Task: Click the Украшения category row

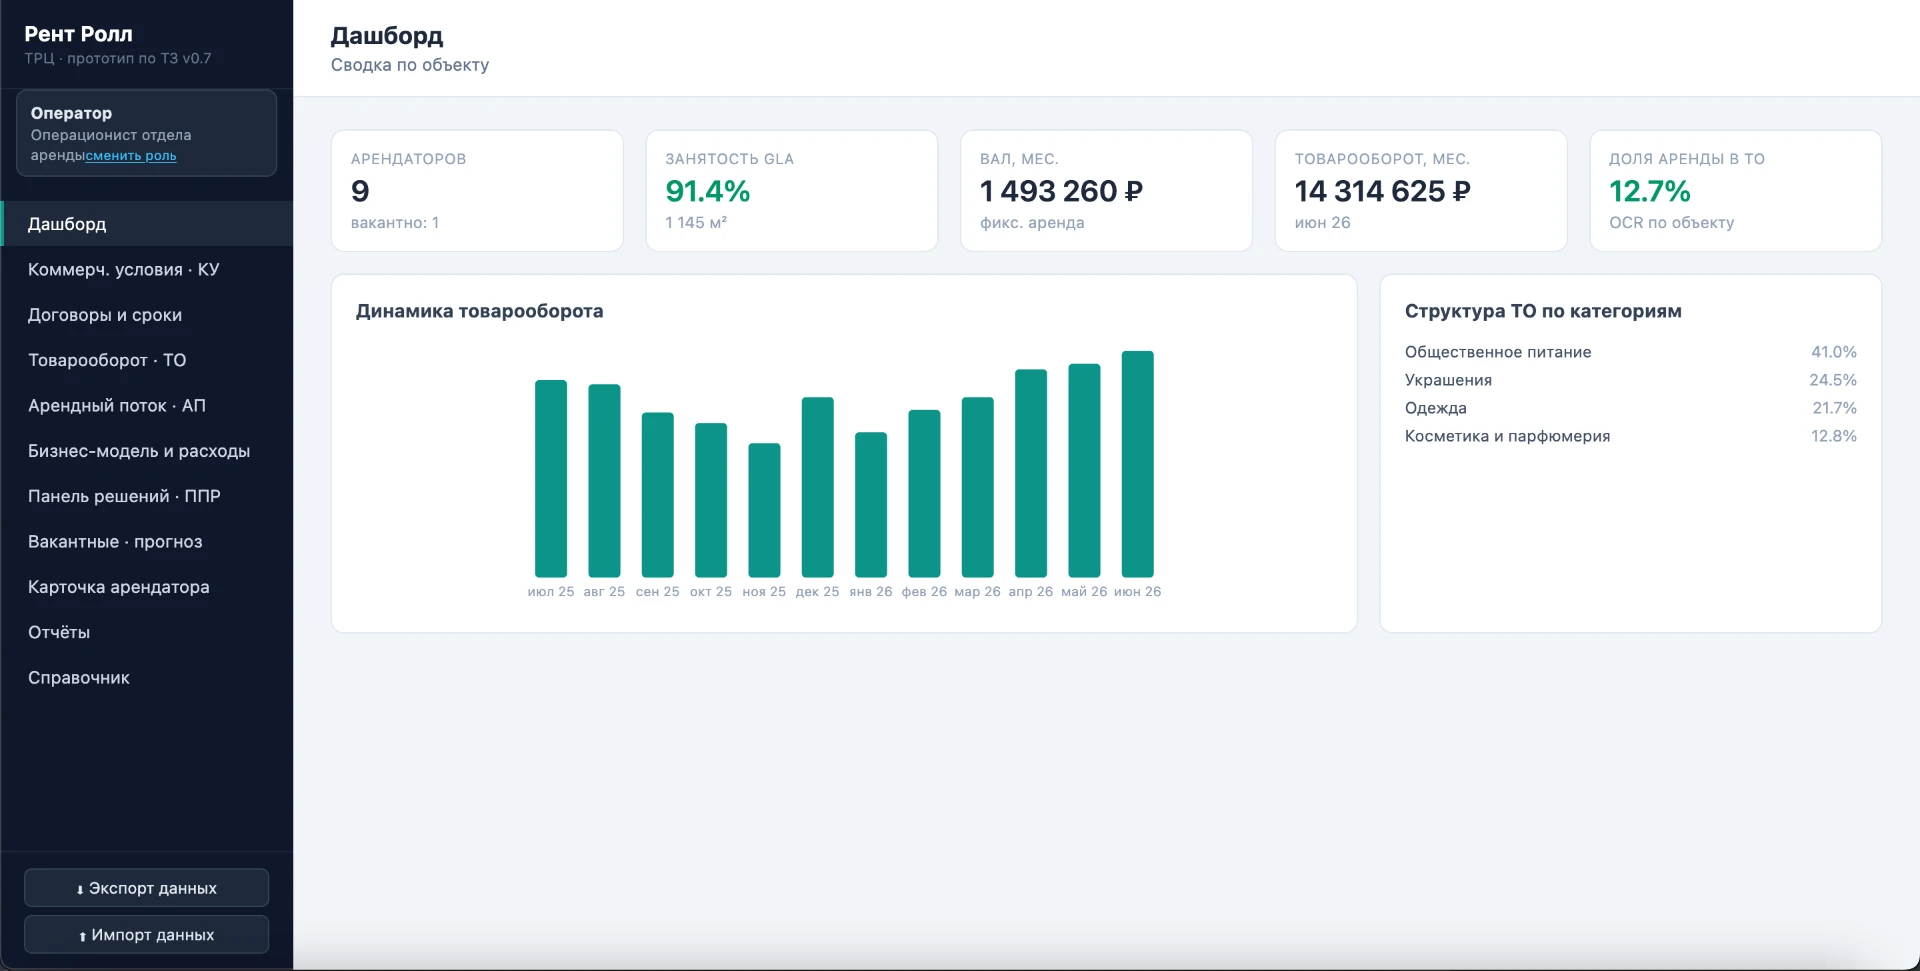Action: [x=1630, y=380]
